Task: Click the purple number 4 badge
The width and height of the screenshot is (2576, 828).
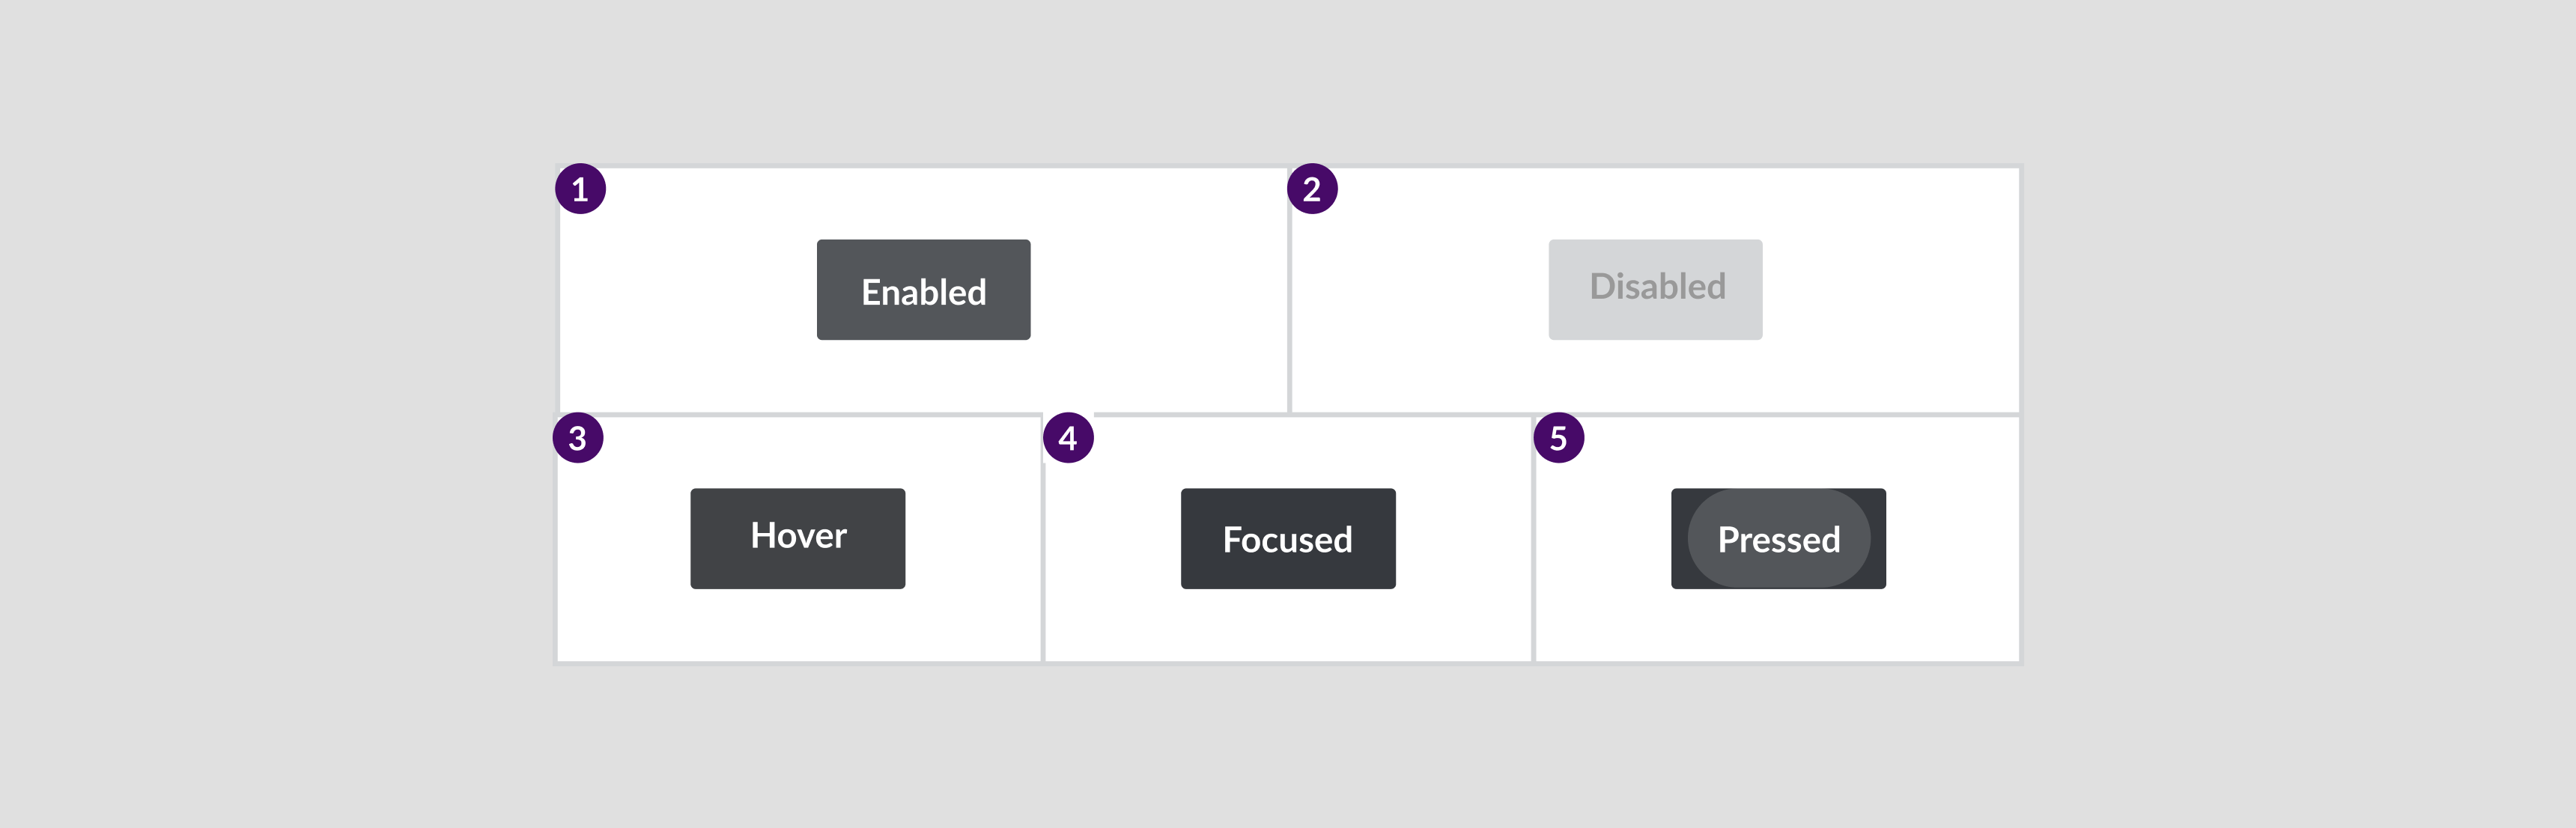Action: coord(1068,438)
